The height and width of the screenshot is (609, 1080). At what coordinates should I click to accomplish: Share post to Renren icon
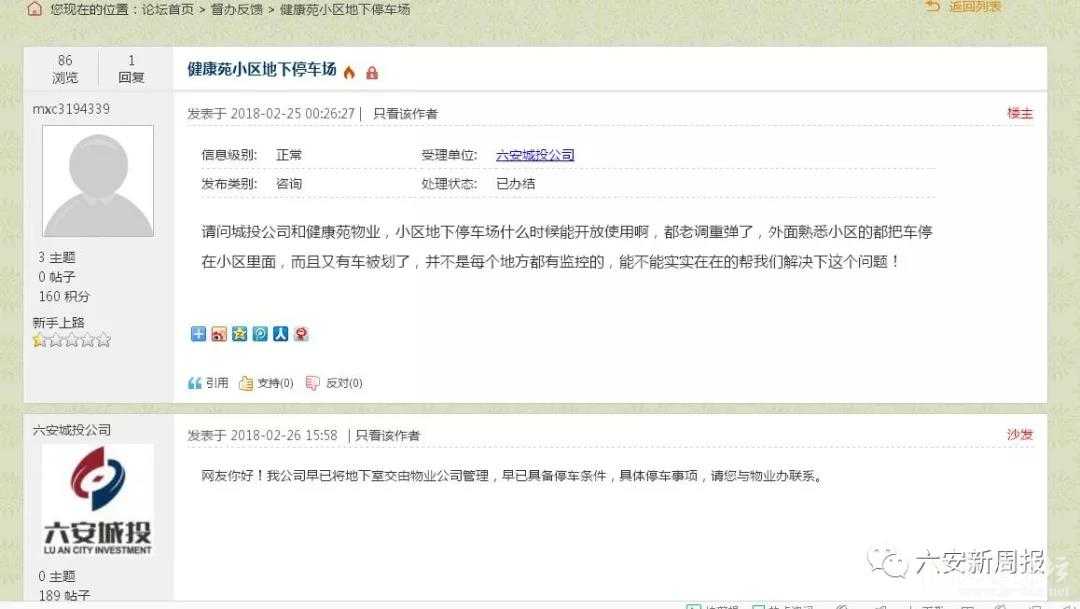[x=280, y=334]
